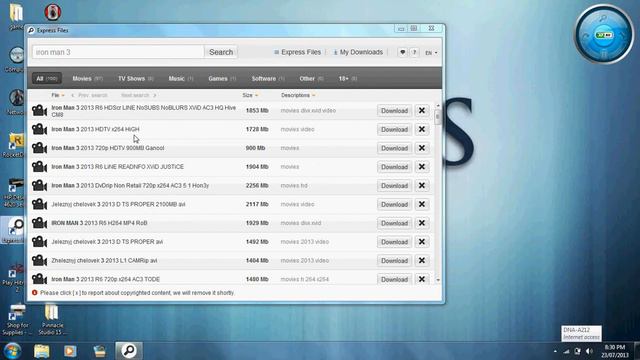
Task: Open Windows Explorer from the taskbar
Action: (x=42, y=351)
